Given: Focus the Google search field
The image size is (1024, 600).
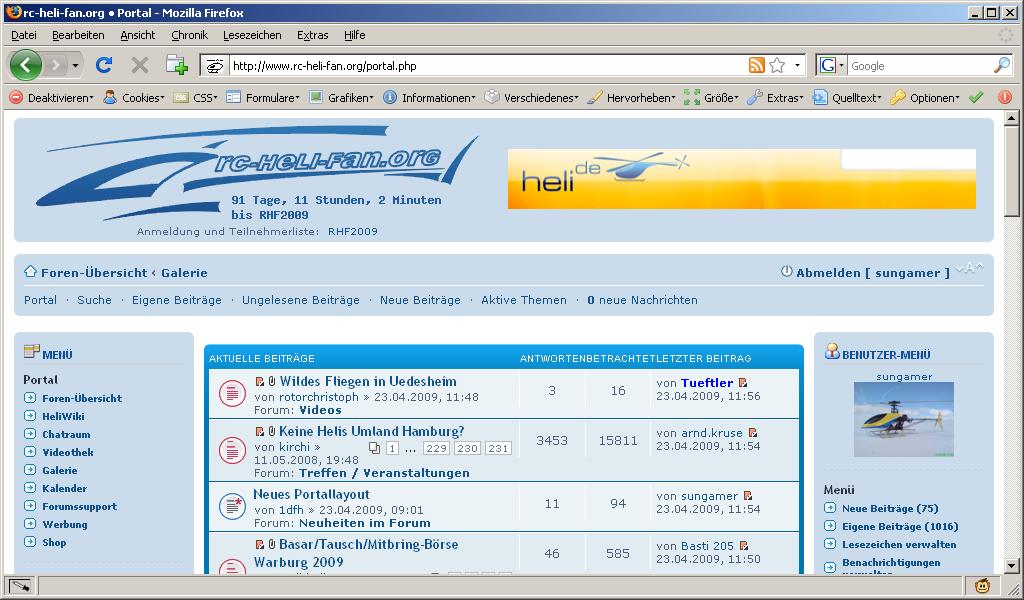Looking at the screenshot, I should tap(920, 65).
